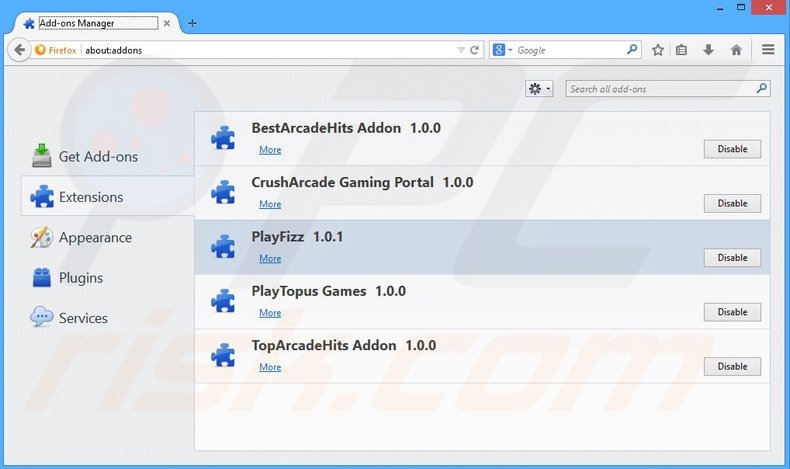Open the Get Add-ons section
The image size is (790, 469).
pos(107,156)
